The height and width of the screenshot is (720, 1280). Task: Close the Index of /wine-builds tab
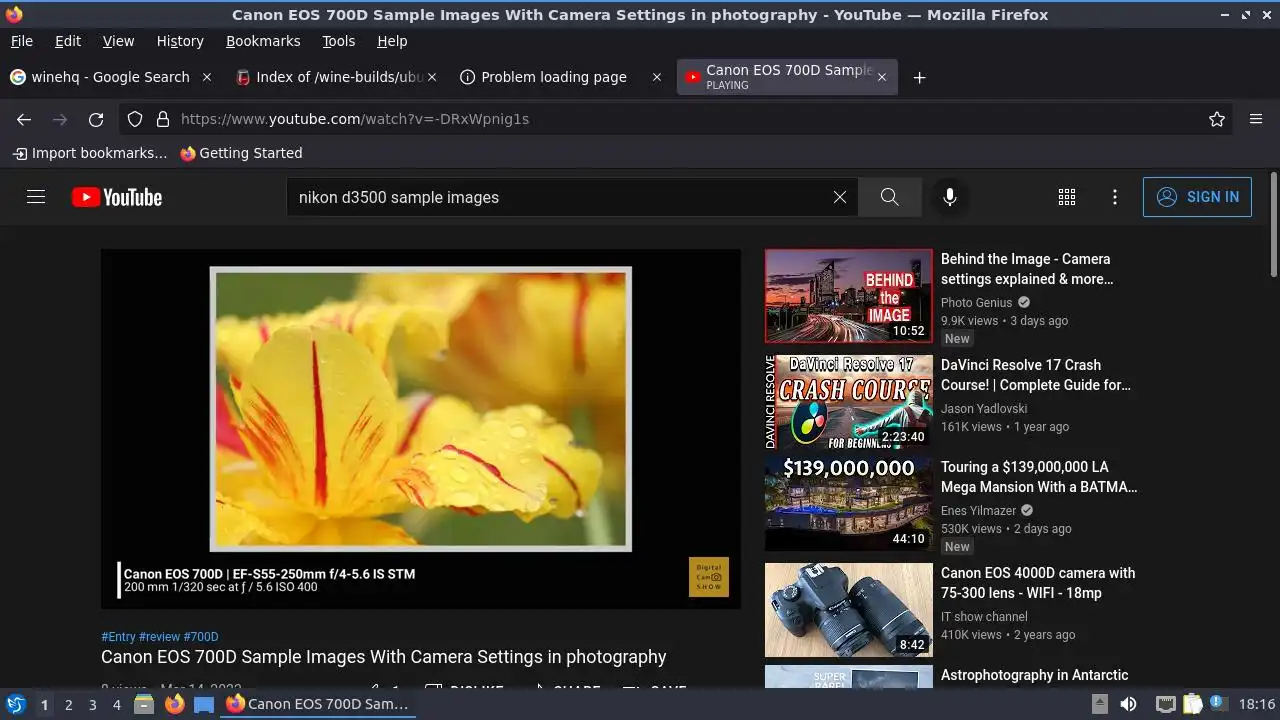click(x=432, y=77)
